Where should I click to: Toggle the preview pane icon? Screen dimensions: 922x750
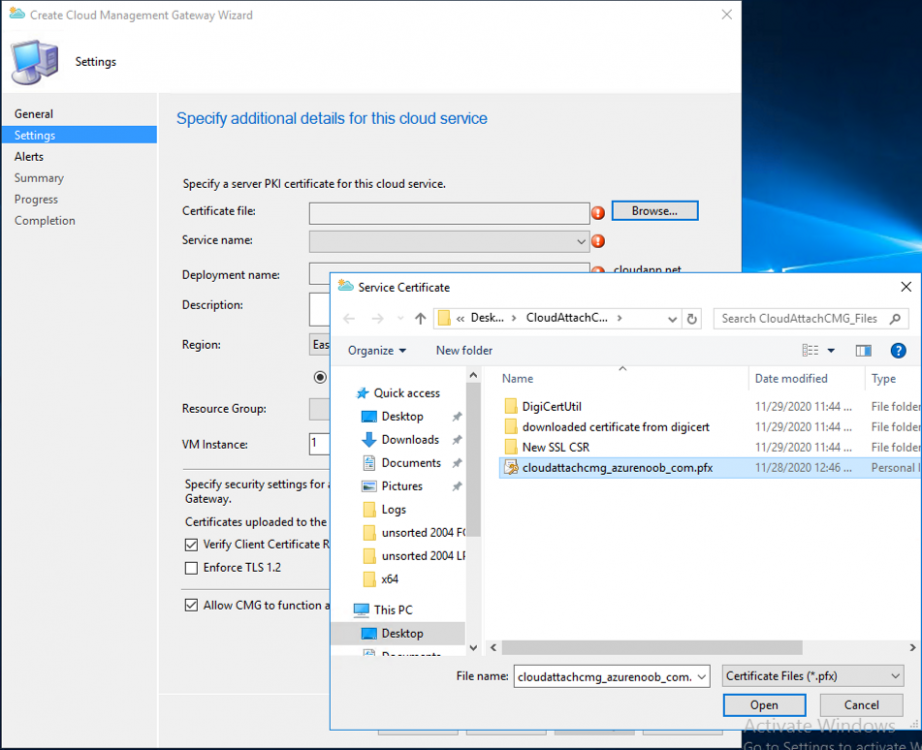tap(863, 351)
